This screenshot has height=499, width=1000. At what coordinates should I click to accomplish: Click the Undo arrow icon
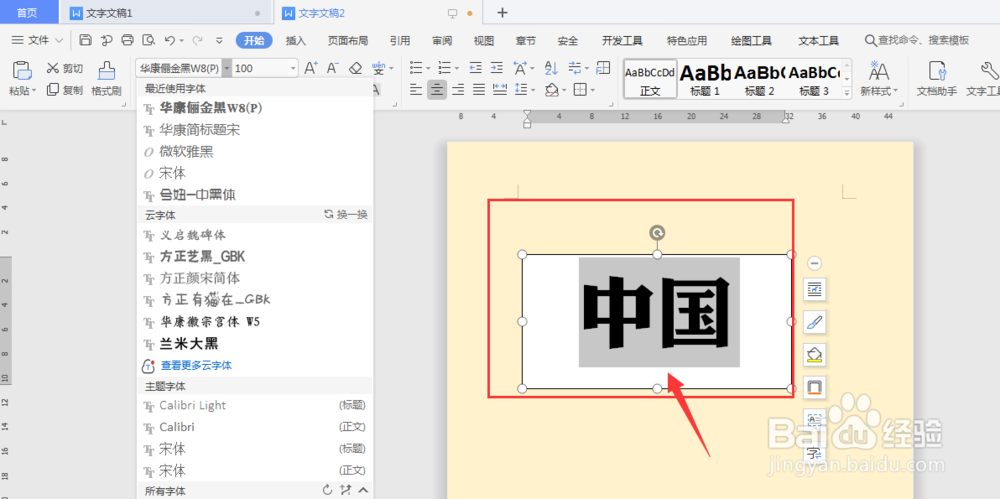point(170,40)
